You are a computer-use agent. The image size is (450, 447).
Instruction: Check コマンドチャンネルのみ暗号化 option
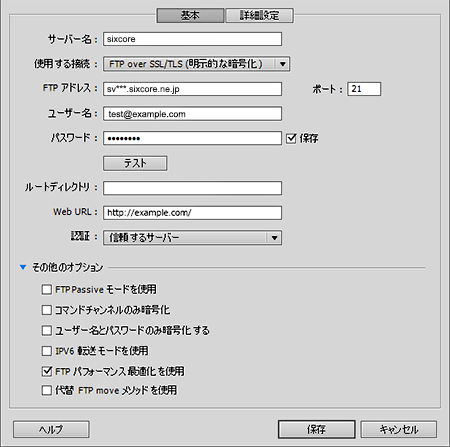47,310
